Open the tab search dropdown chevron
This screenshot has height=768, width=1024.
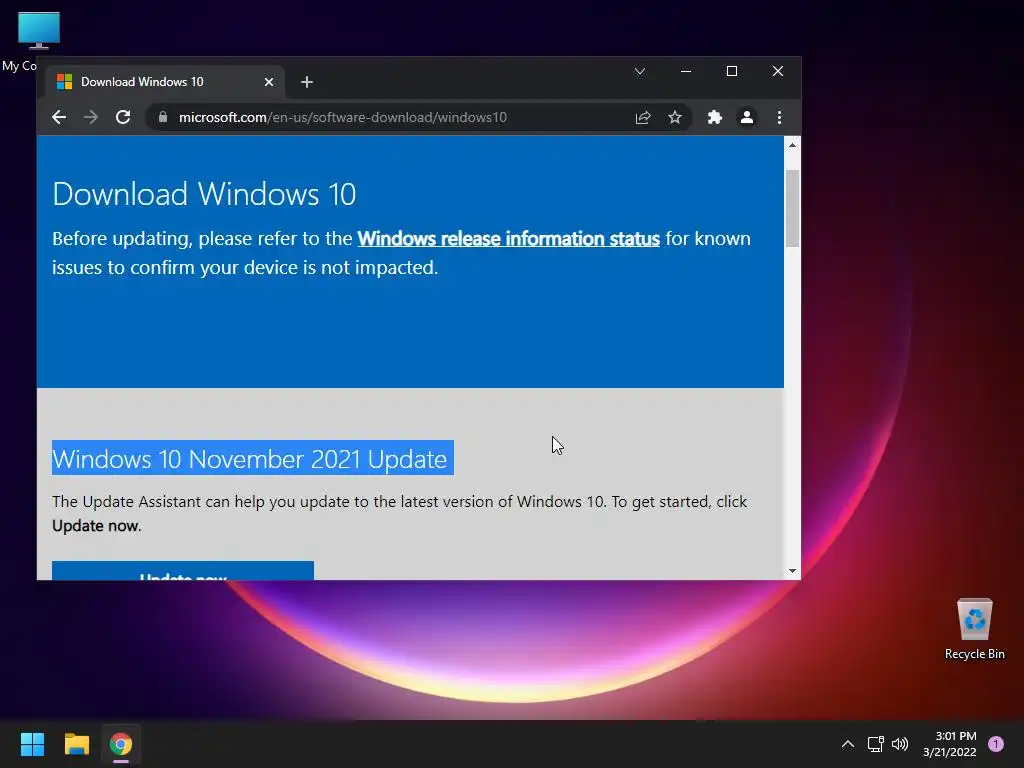pos(640,71)
